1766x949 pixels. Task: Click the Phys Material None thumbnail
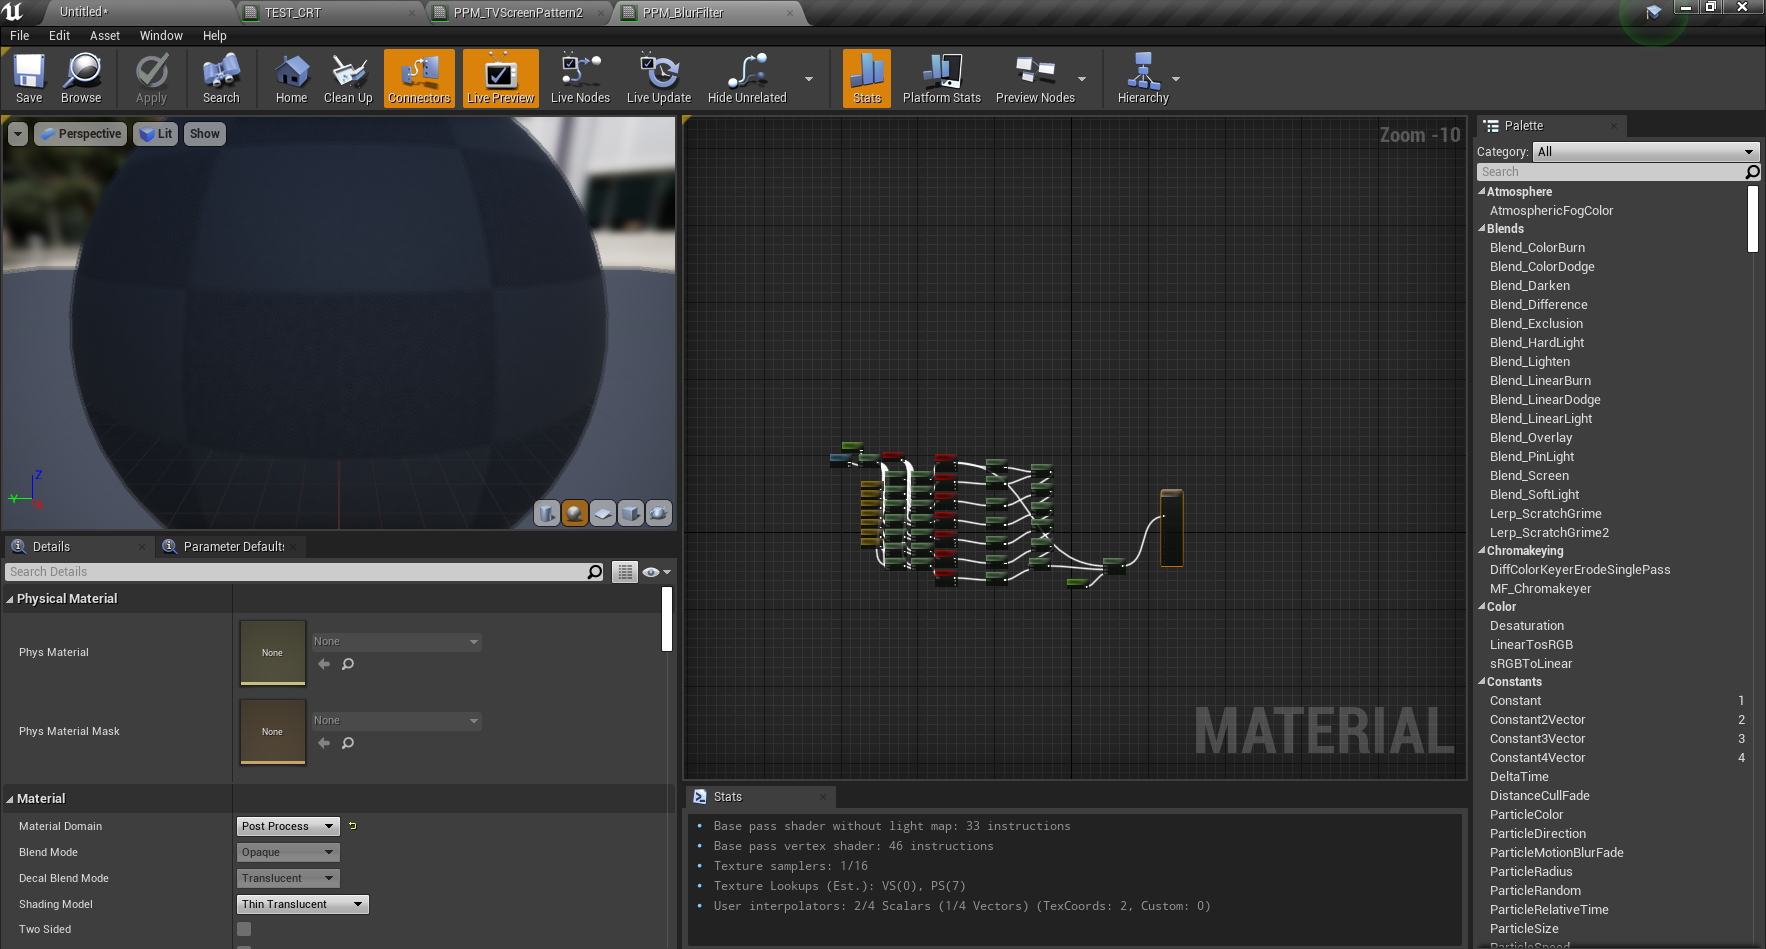point(272,652)
